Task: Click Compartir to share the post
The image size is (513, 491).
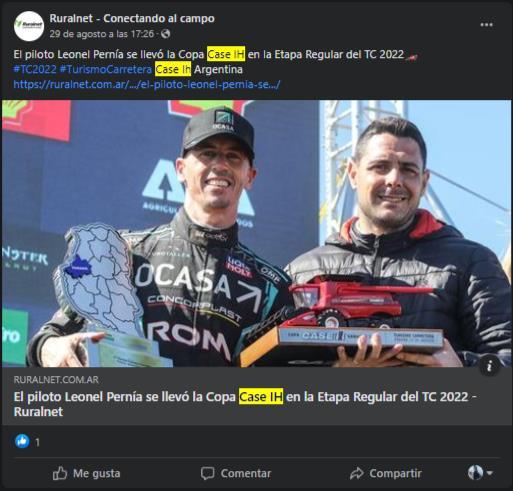Action: click(x=386, y=473)
